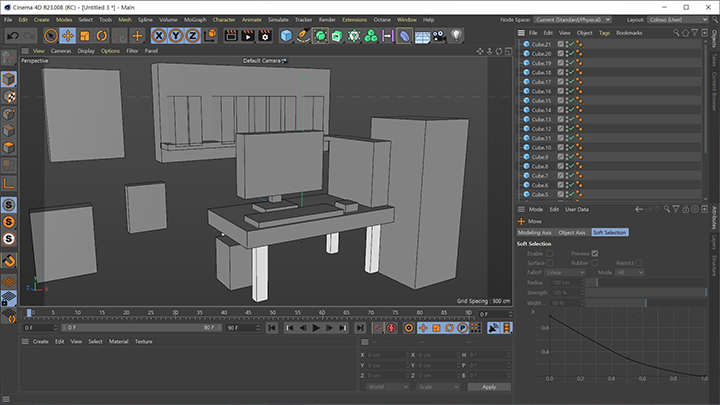This screenshot has height=405, width=720.
Task: Toggle the Restrict checkbox
Action: (639, 263)
